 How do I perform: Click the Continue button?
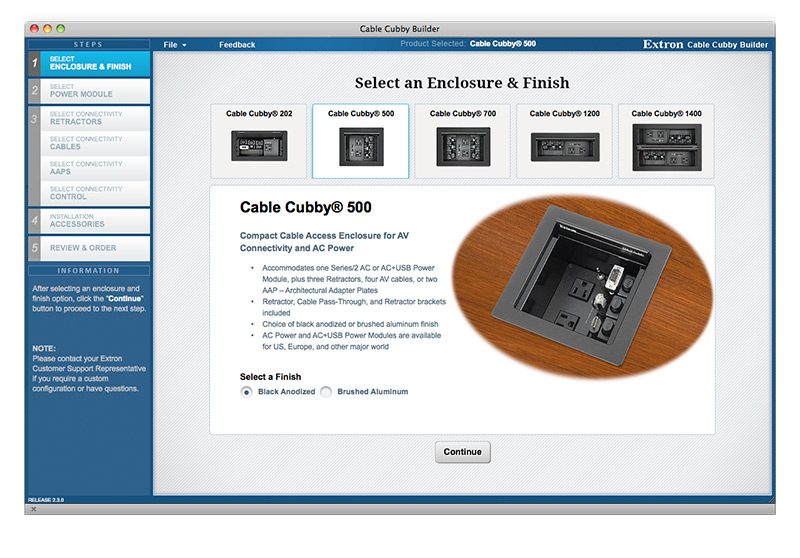pos(462,452)
